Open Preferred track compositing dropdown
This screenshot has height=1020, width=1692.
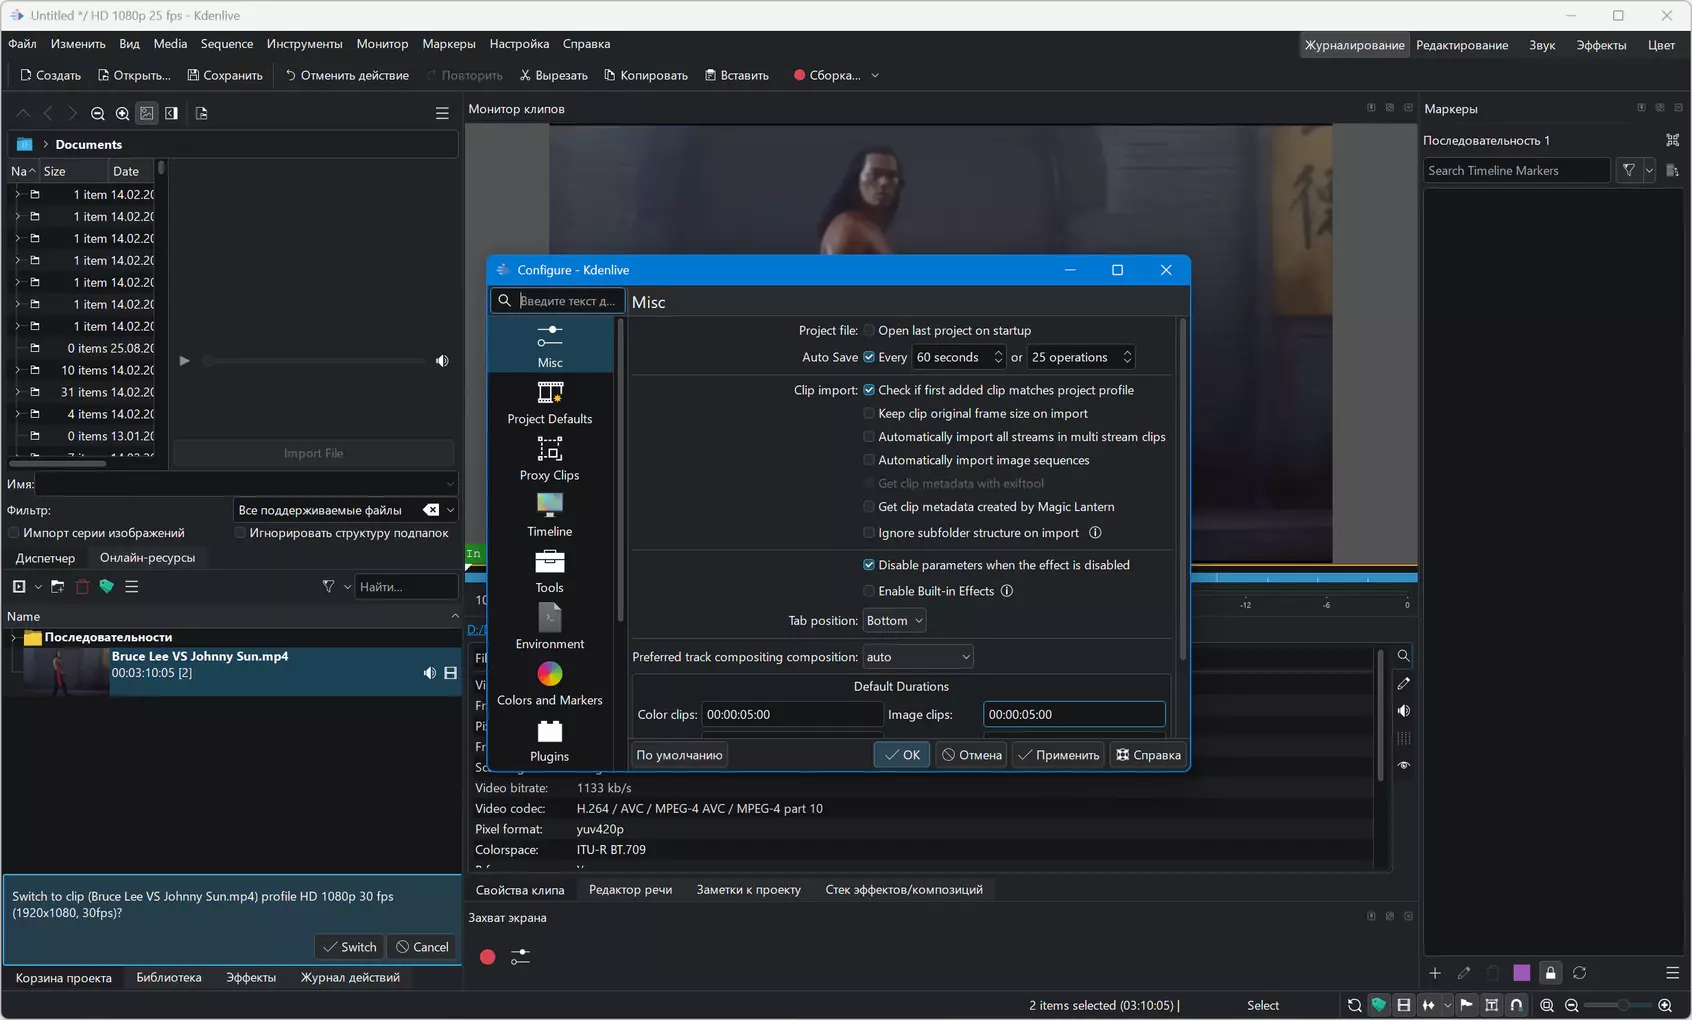click(x=918, y=657)
